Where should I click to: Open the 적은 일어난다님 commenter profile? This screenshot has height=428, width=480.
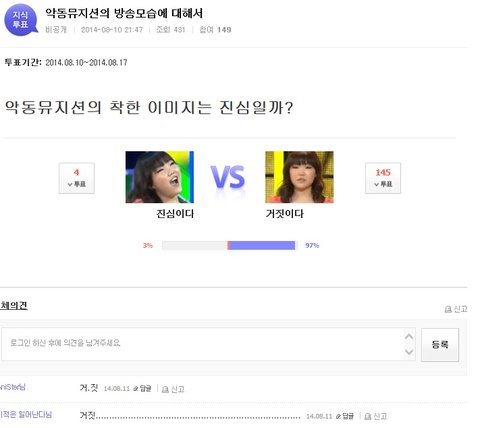click(x=26, y=415)
